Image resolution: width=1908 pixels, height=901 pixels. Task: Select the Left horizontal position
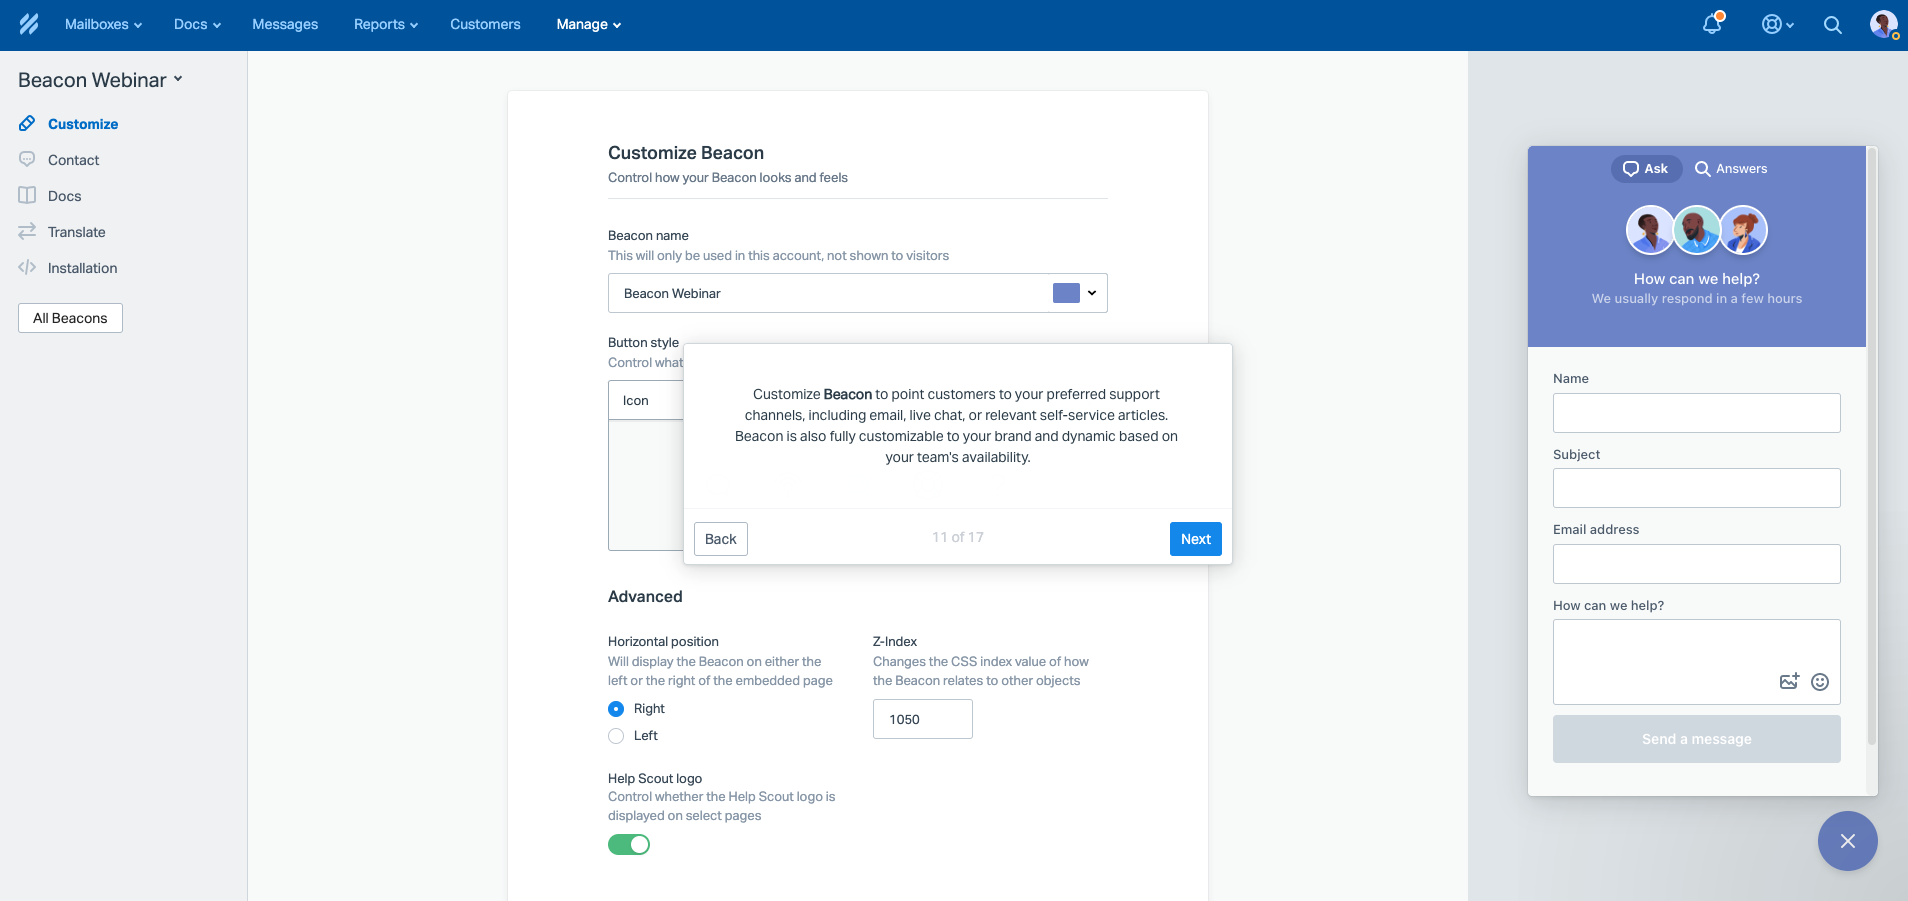coord(616,736)
